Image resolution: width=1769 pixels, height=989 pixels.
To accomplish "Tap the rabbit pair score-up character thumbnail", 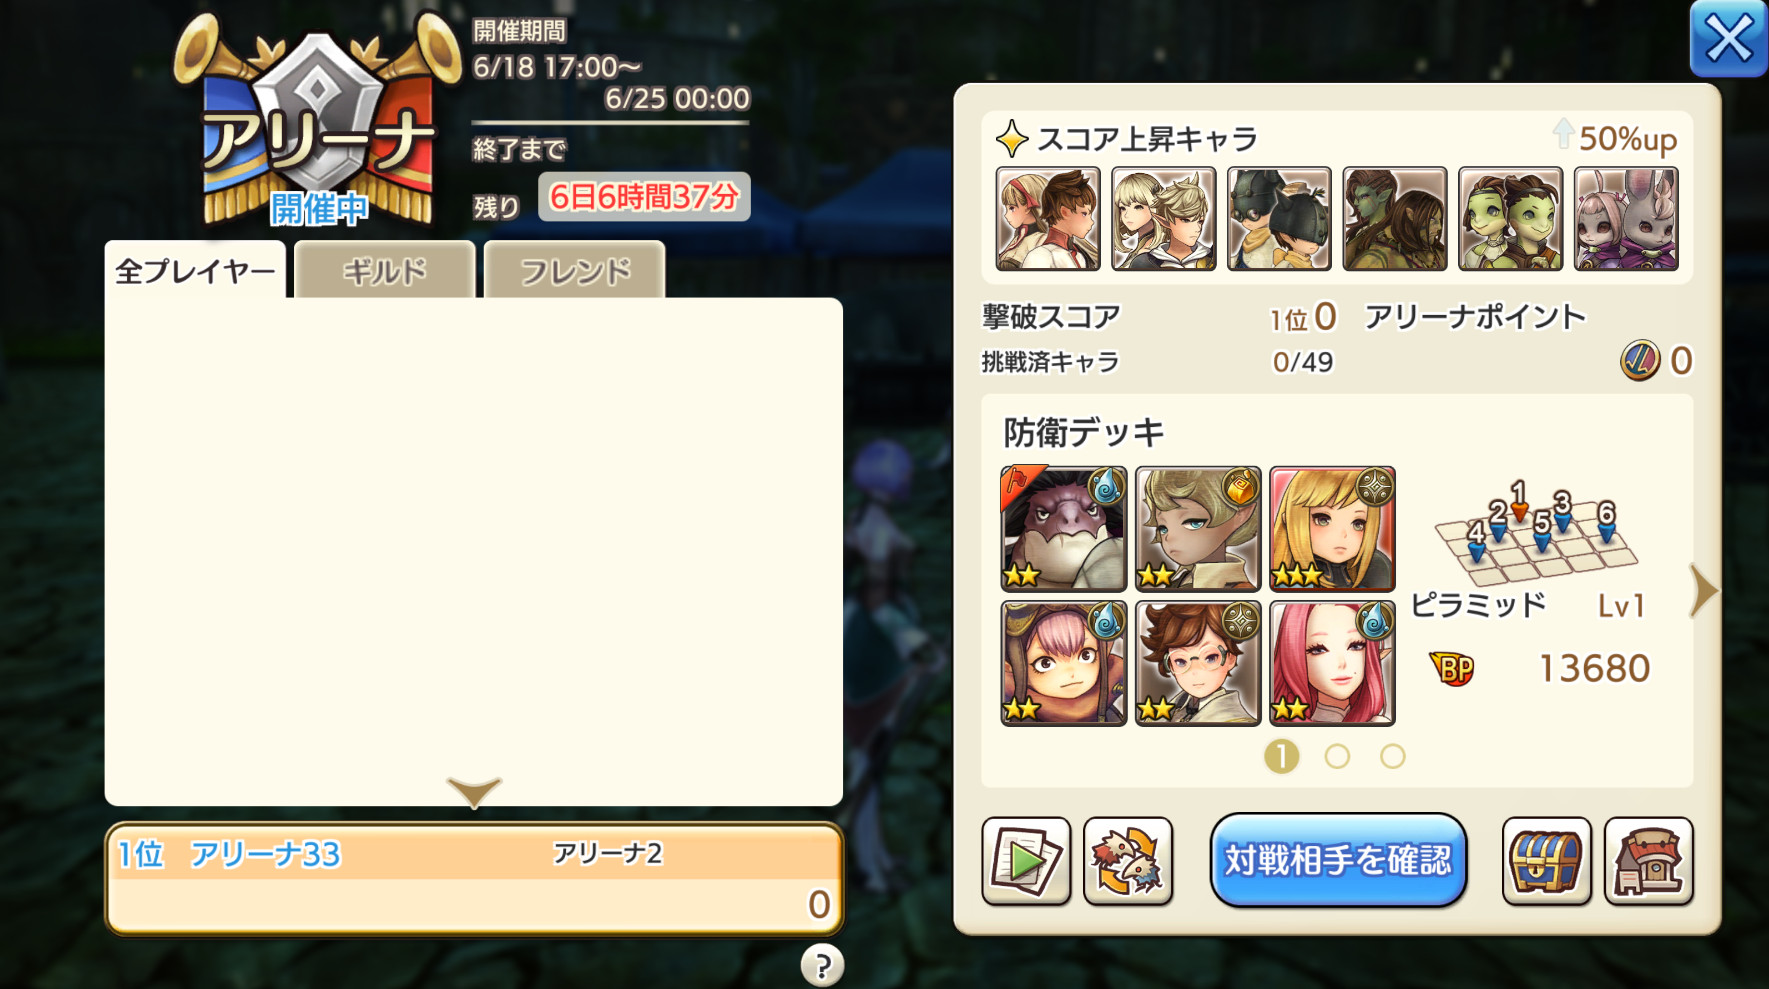I will [x=1626, y=219].
